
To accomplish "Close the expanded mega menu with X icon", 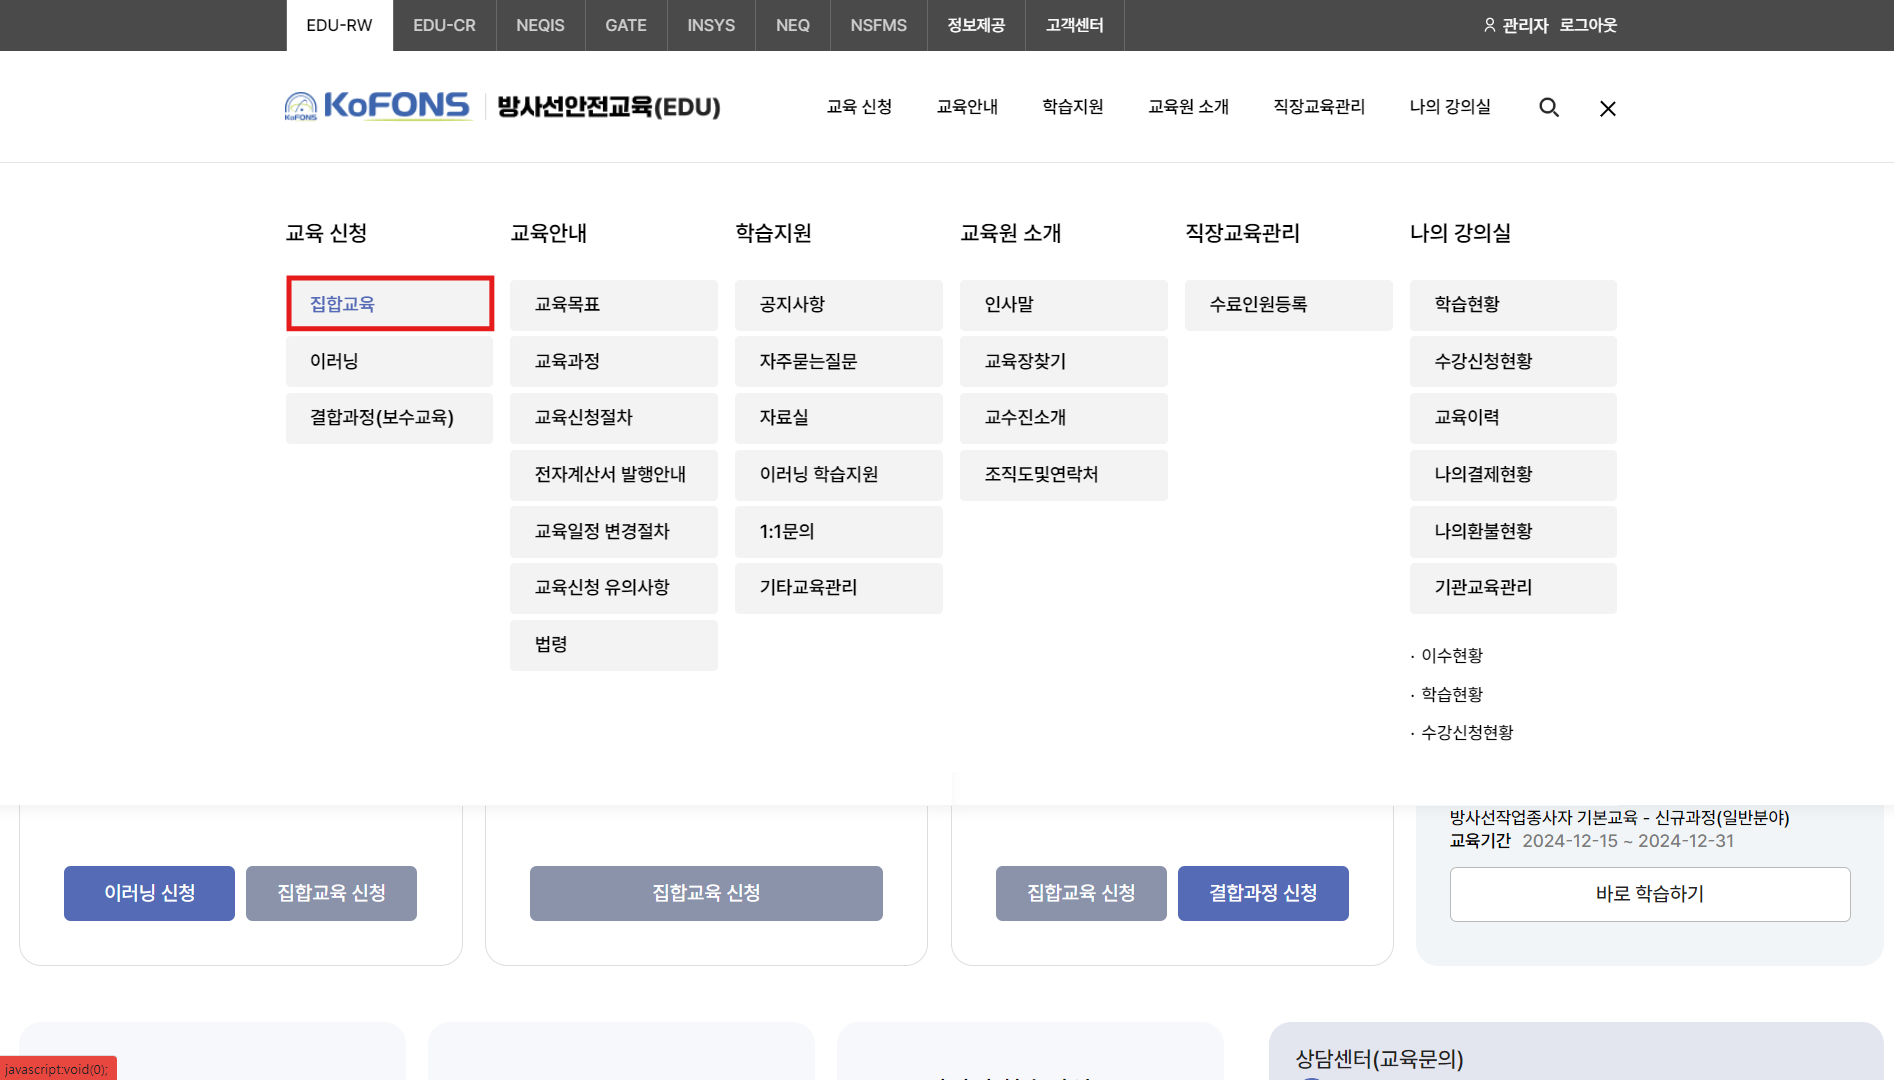I will point(1607,108).
